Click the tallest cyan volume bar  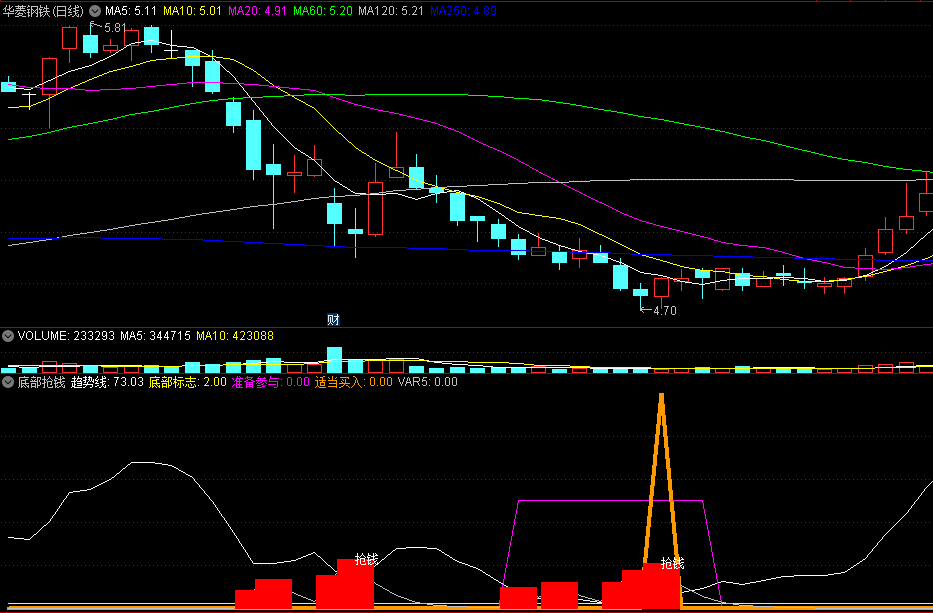point(334,359)
